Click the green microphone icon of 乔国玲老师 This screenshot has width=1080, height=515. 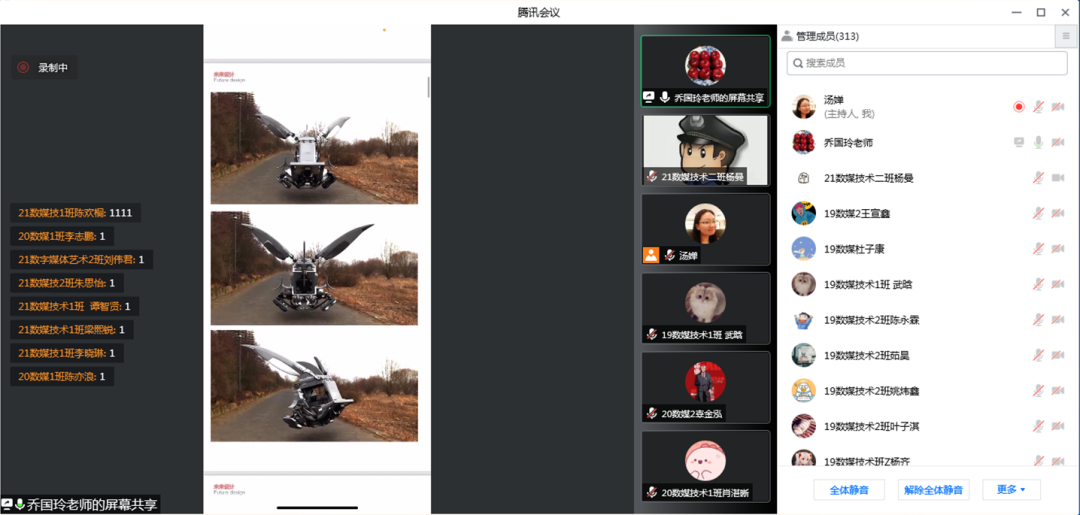tap(1038, 143)
